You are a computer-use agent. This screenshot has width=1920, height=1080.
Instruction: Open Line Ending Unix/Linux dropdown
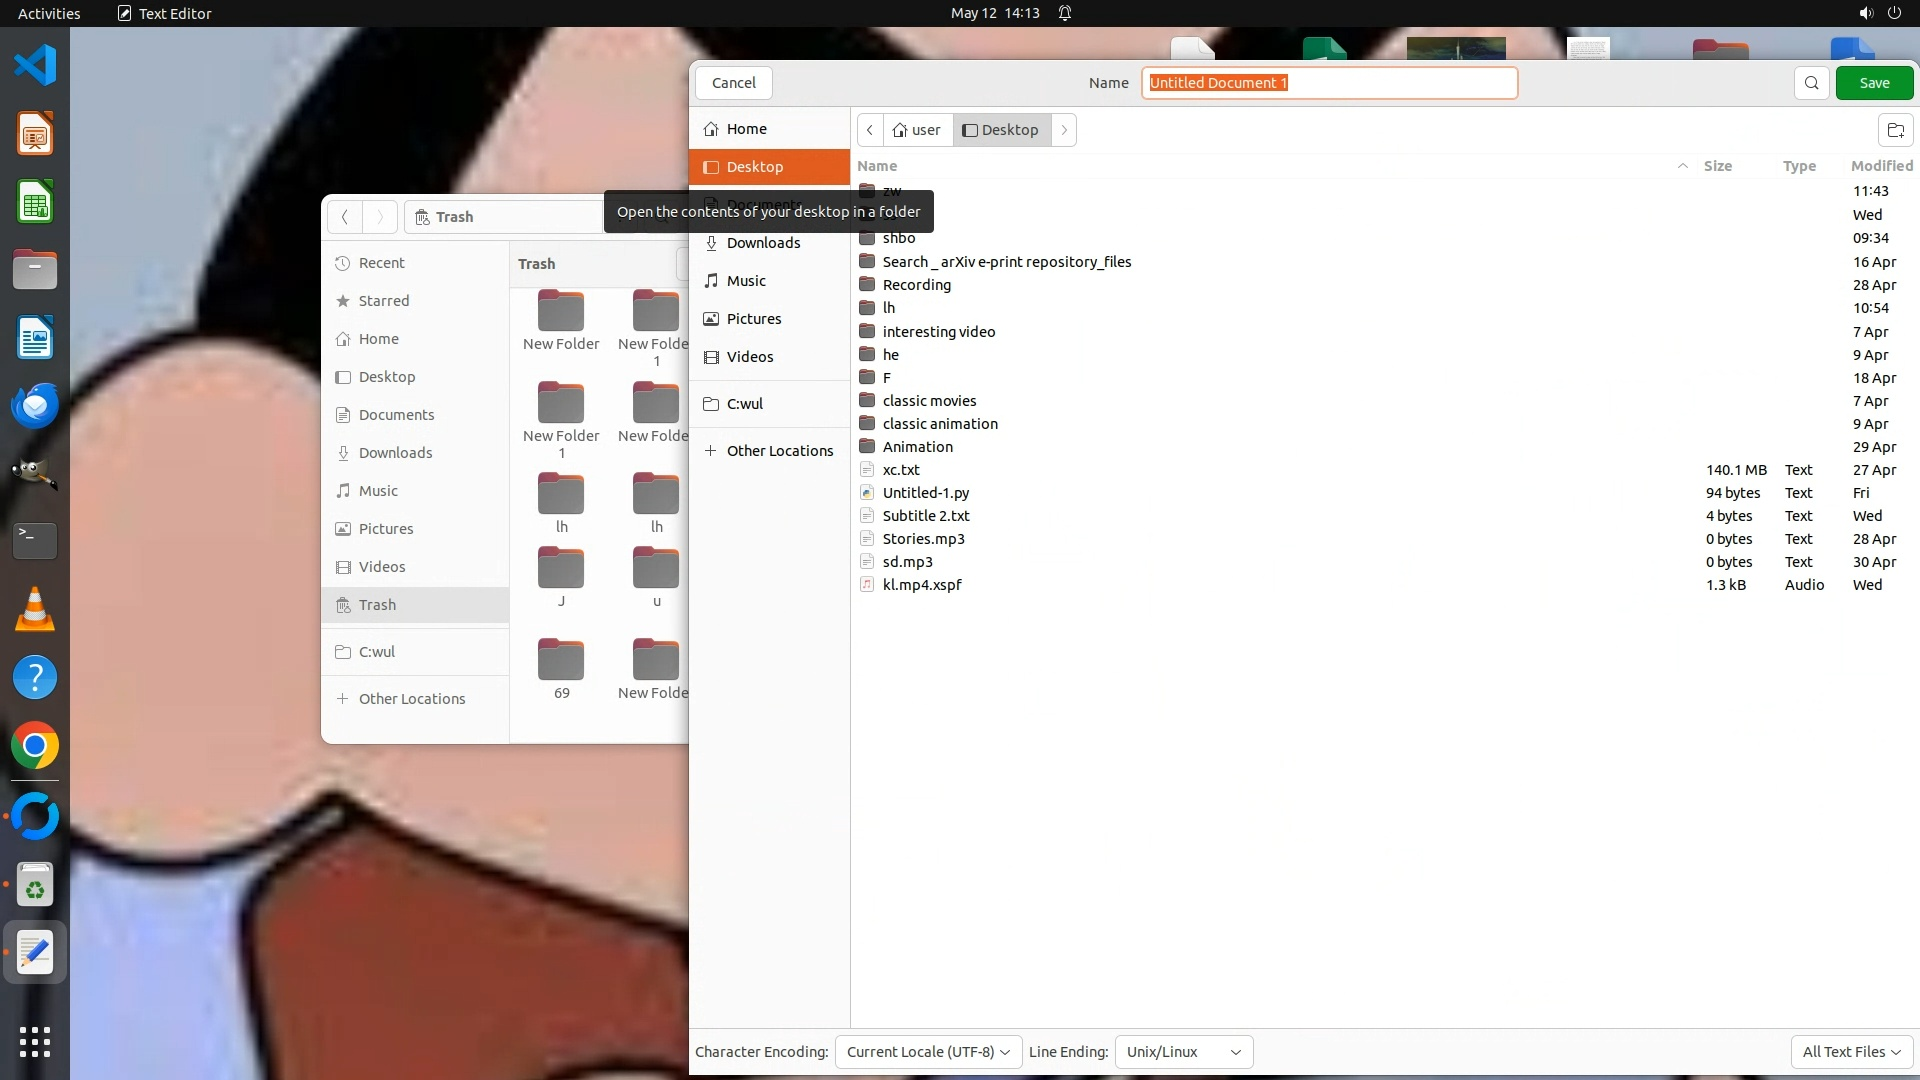(1183, 1052)
